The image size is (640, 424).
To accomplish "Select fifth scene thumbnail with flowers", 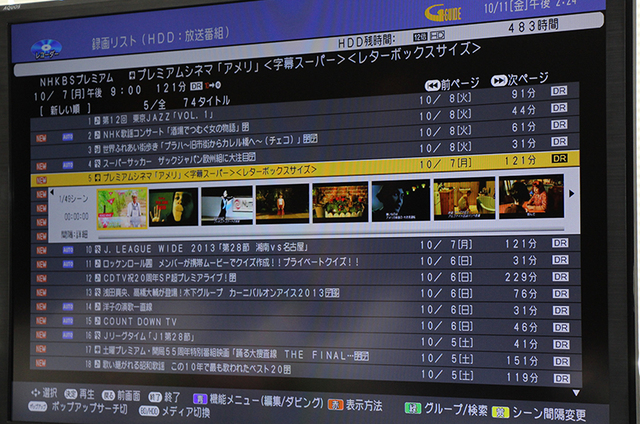I will pos(340,202).
